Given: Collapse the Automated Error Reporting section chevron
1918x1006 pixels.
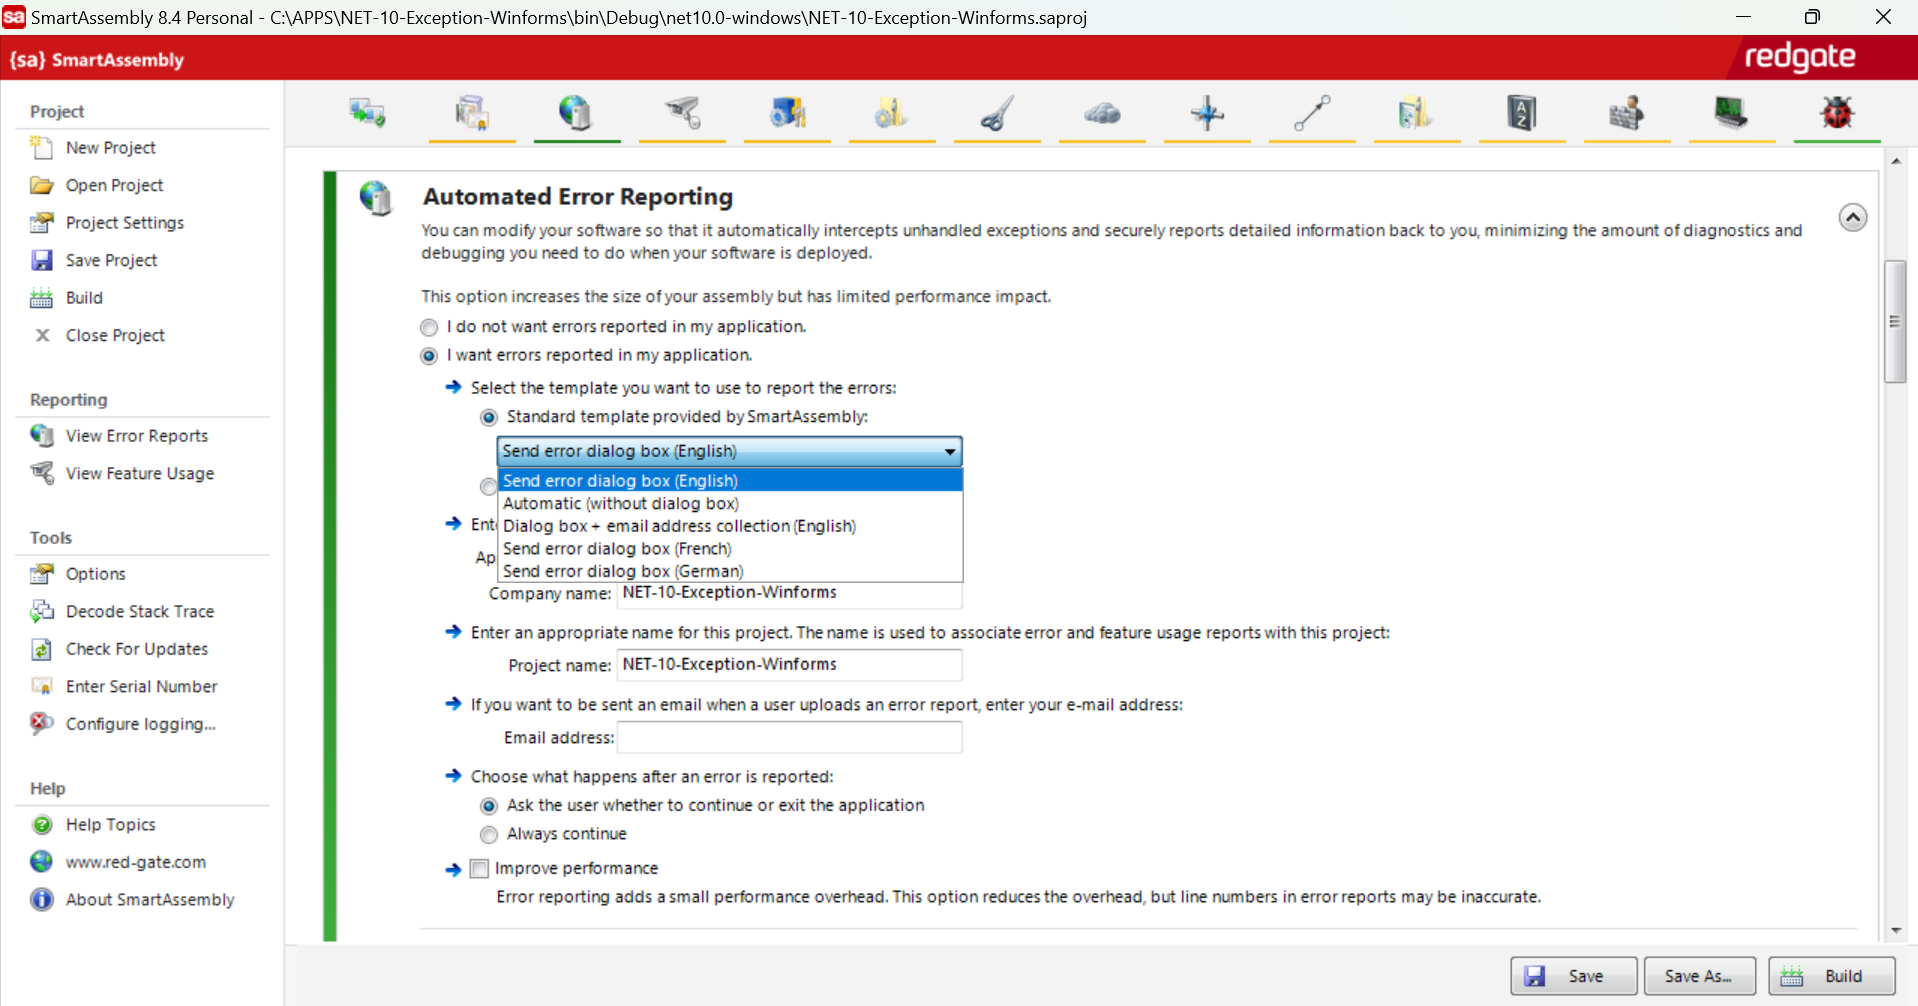Looking at the screenshot, I should 1852,218.
